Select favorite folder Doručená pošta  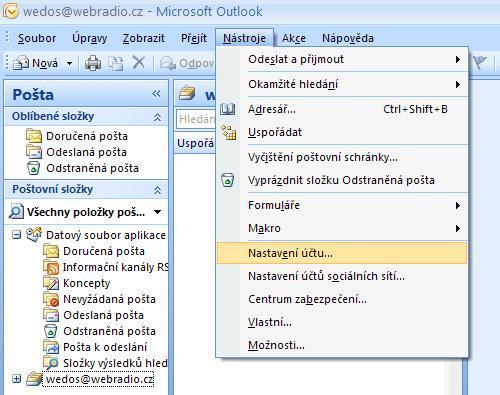87,136
